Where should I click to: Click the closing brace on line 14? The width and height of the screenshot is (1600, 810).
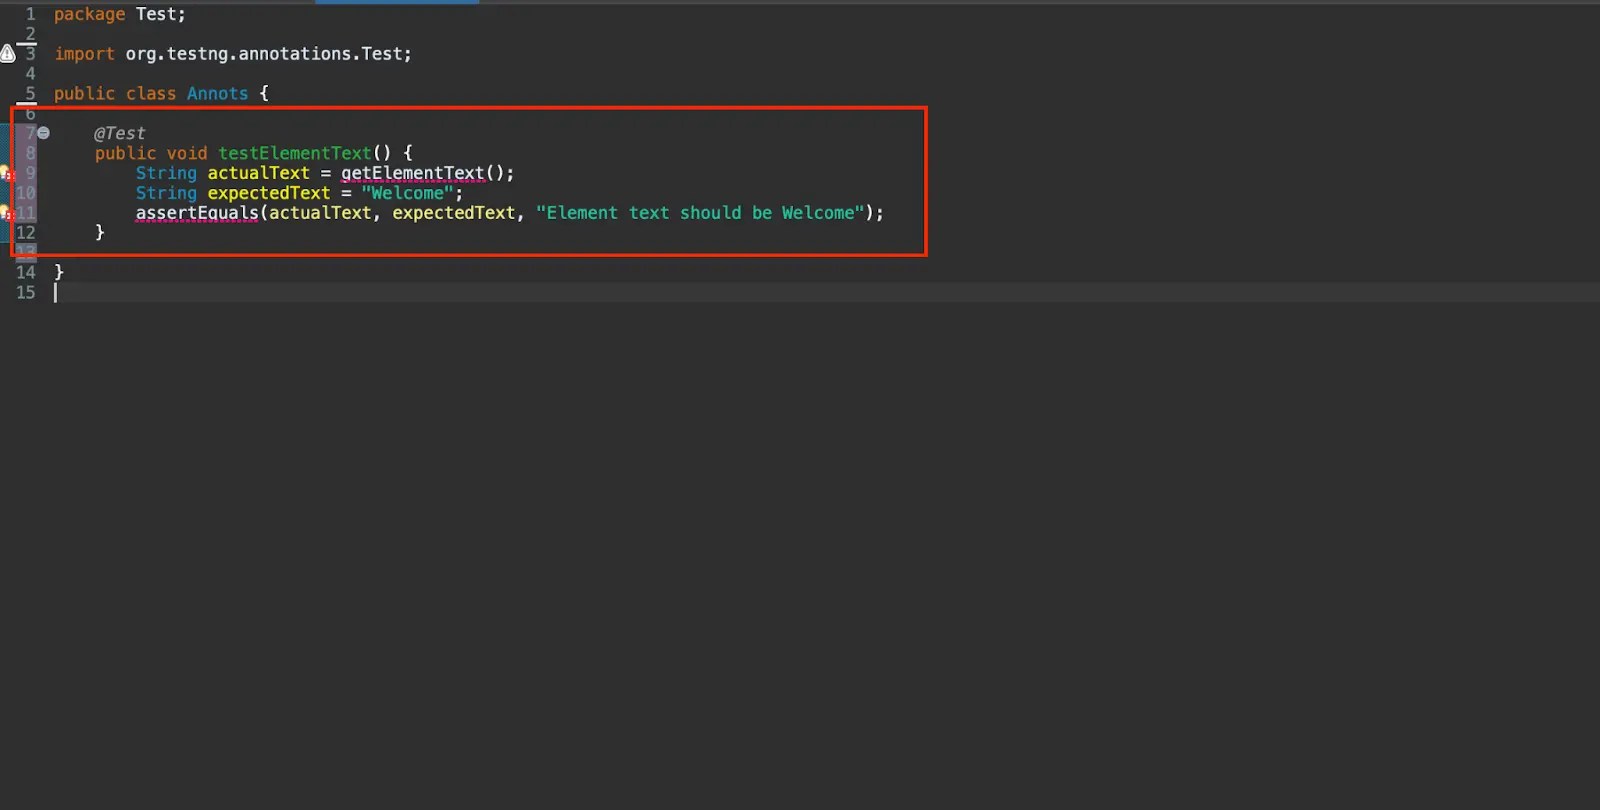tap(59, 272)
